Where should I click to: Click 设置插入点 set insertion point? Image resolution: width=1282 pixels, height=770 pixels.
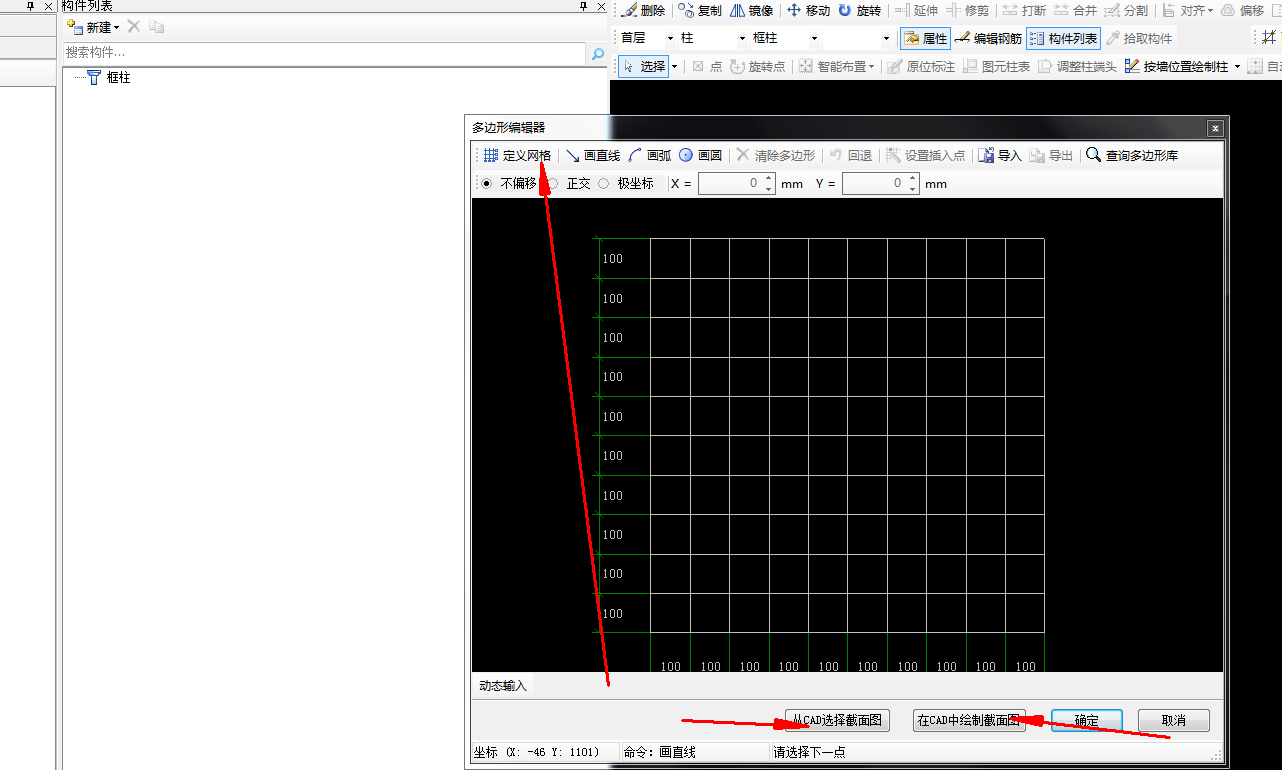(926, 156)
